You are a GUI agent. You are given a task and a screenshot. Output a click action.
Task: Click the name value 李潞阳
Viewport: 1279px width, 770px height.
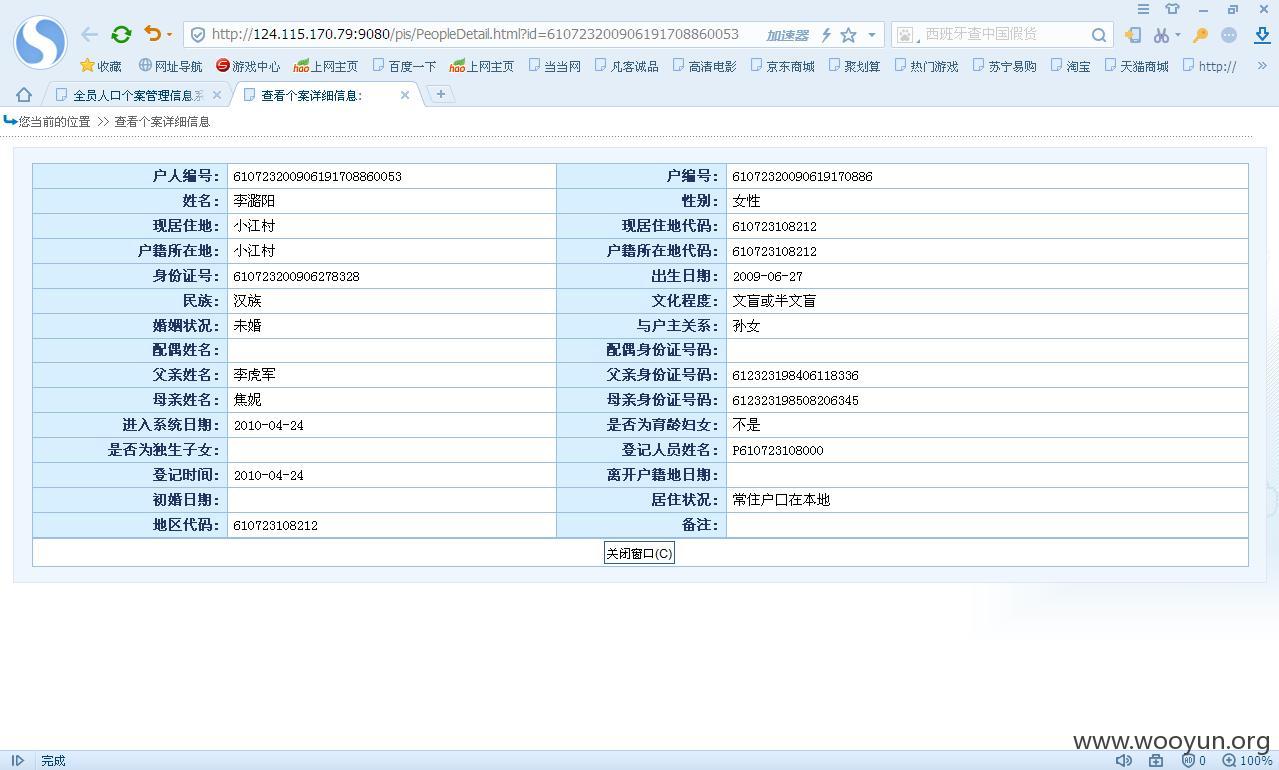254,201
